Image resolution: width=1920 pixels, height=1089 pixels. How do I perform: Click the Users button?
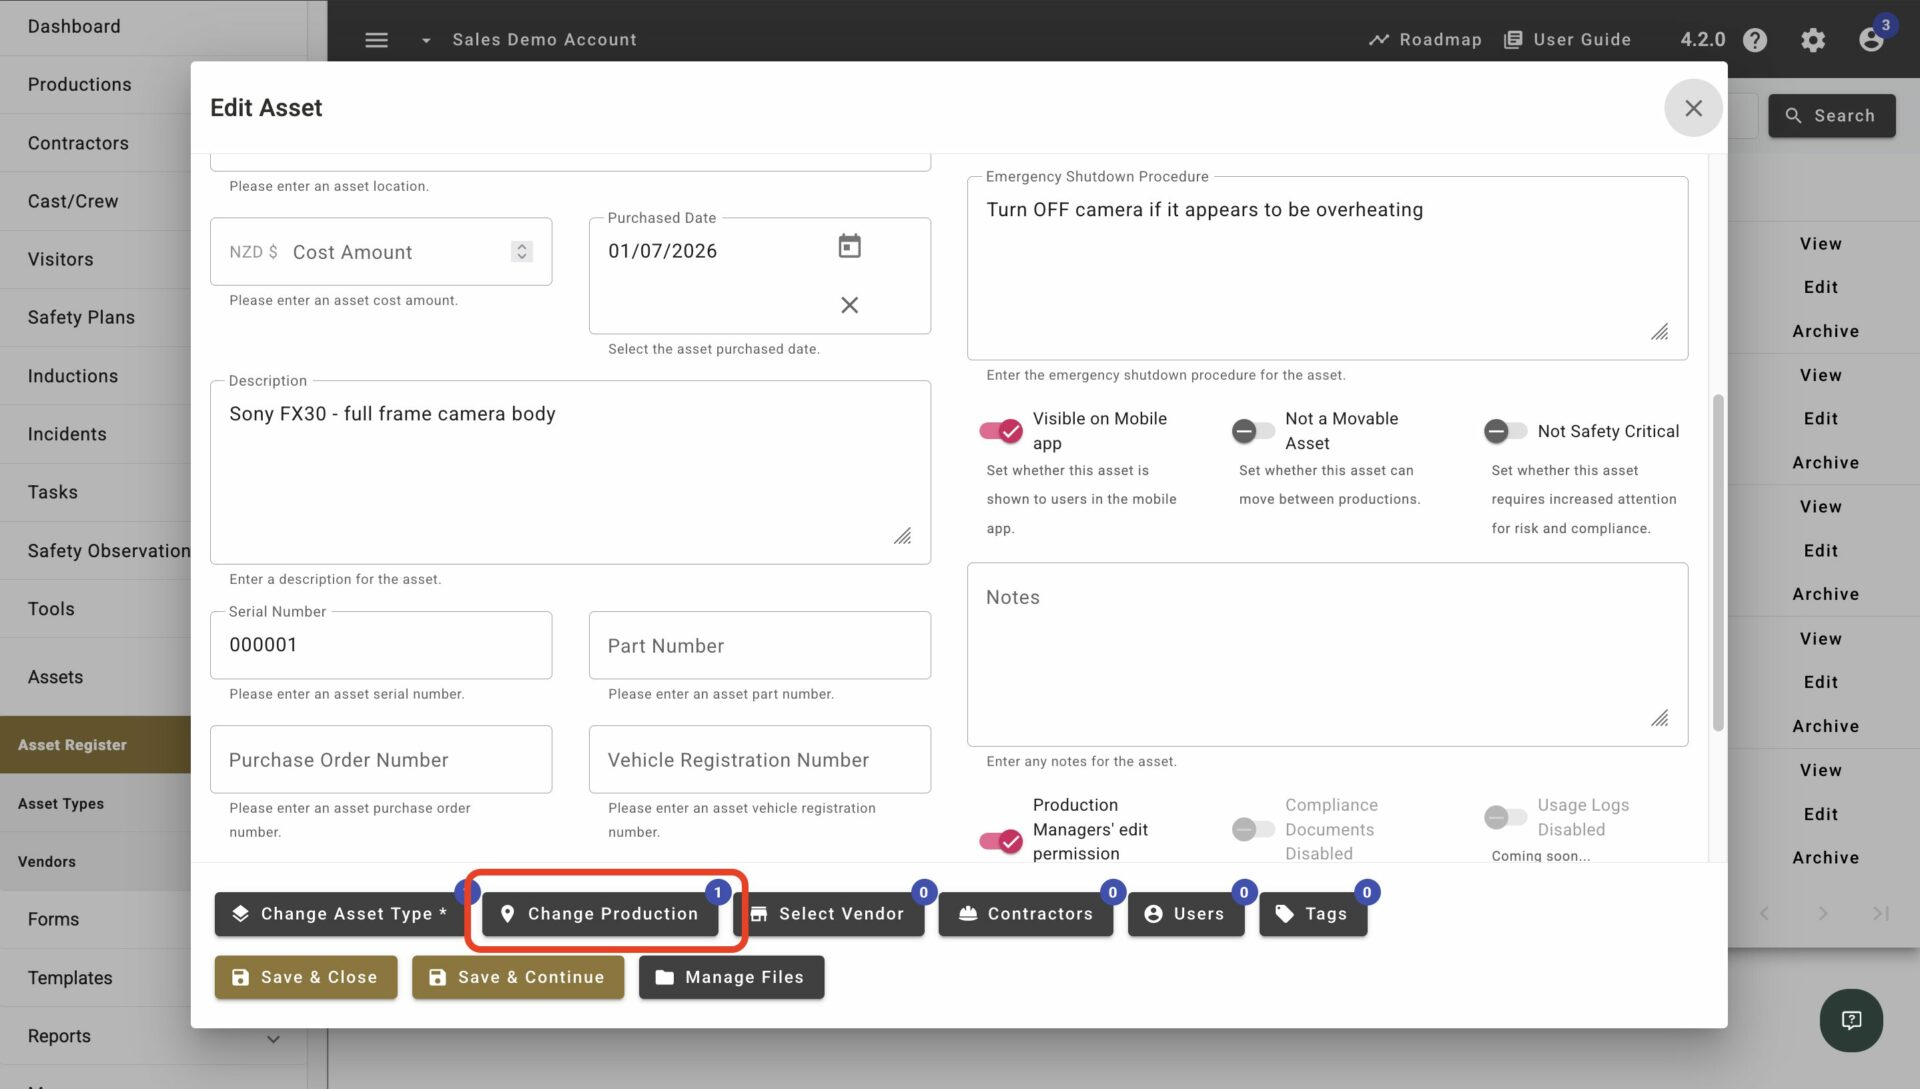click(1186, 914)
